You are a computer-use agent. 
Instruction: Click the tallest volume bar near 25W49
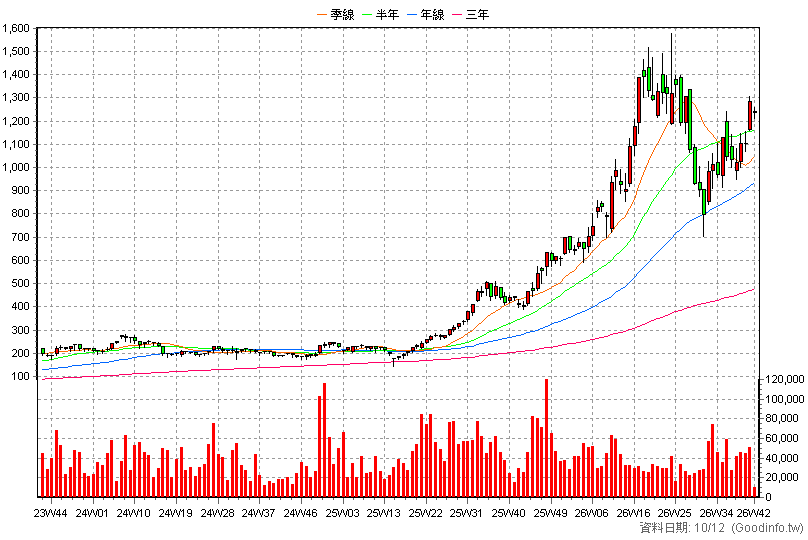pyautogui.click(x=546, y=438)
